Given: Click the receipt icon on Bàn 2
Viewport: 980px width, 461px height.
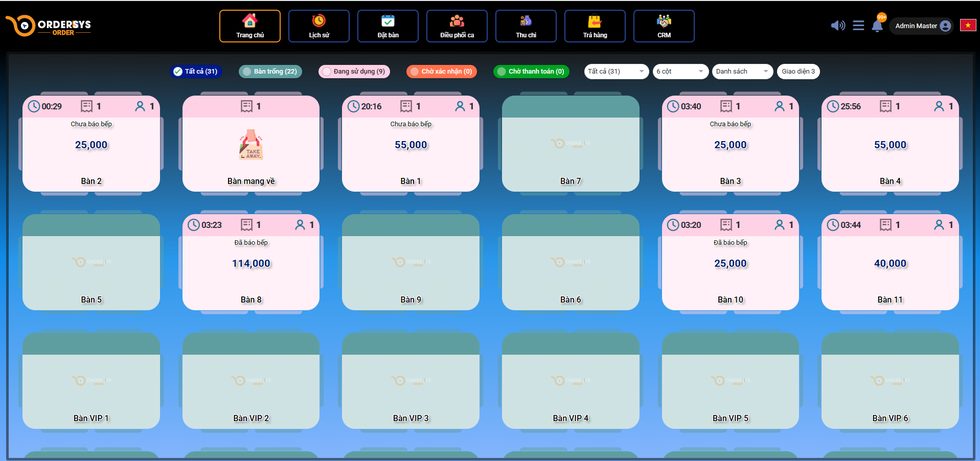Looking at the screenshot, I should click(x=87, y=106).
